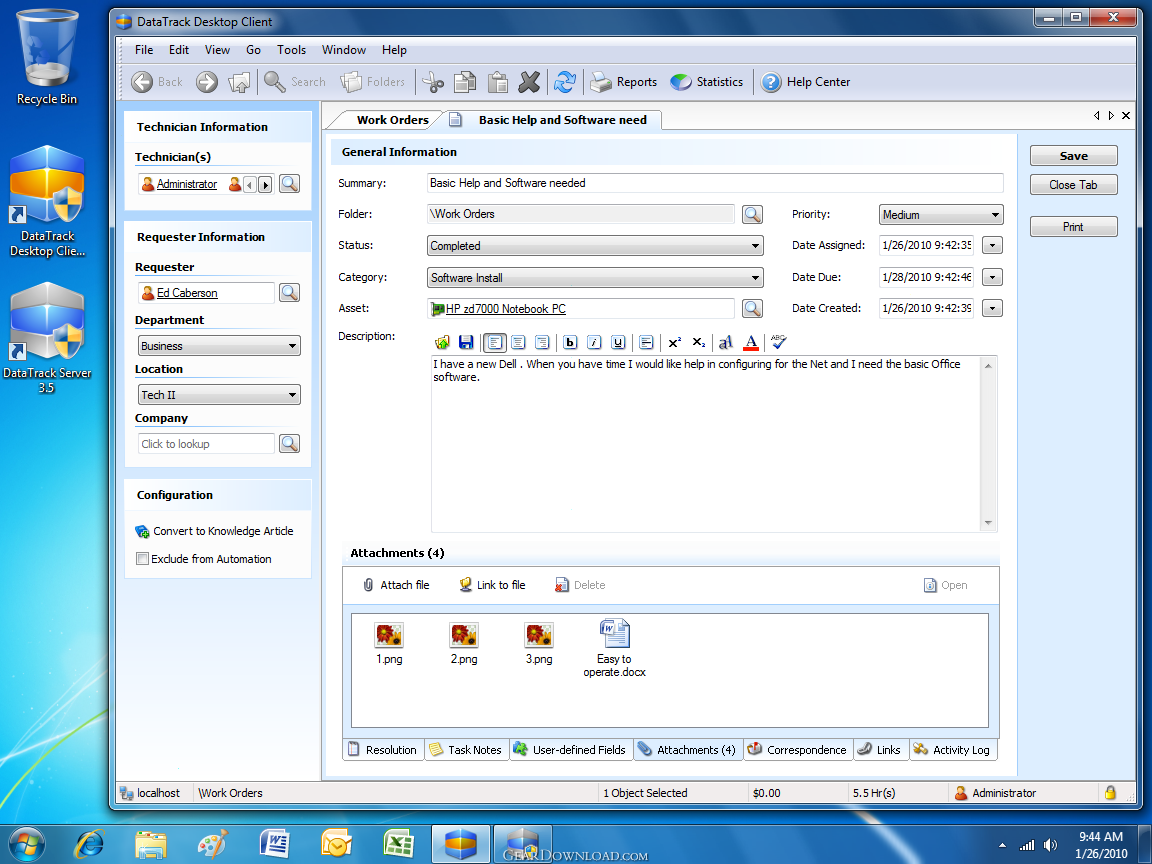Open the Category dropdown
Viewport: 1152px width, 864px height.
click(595, 278)
